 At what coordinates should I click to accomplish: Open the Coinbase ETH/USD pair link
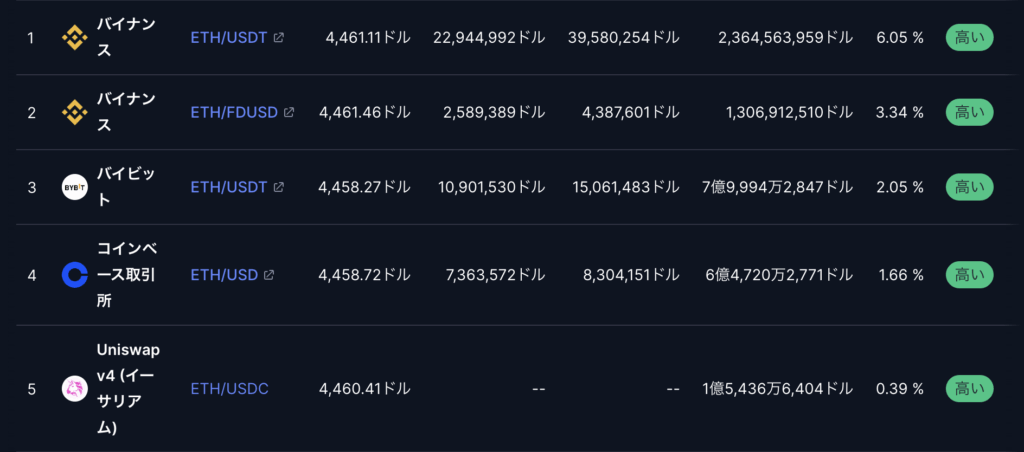pos(224,275)
